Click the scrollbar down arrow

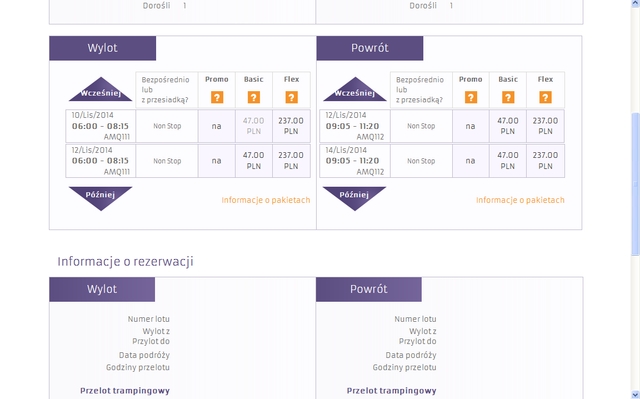click(x=635, y=394)
